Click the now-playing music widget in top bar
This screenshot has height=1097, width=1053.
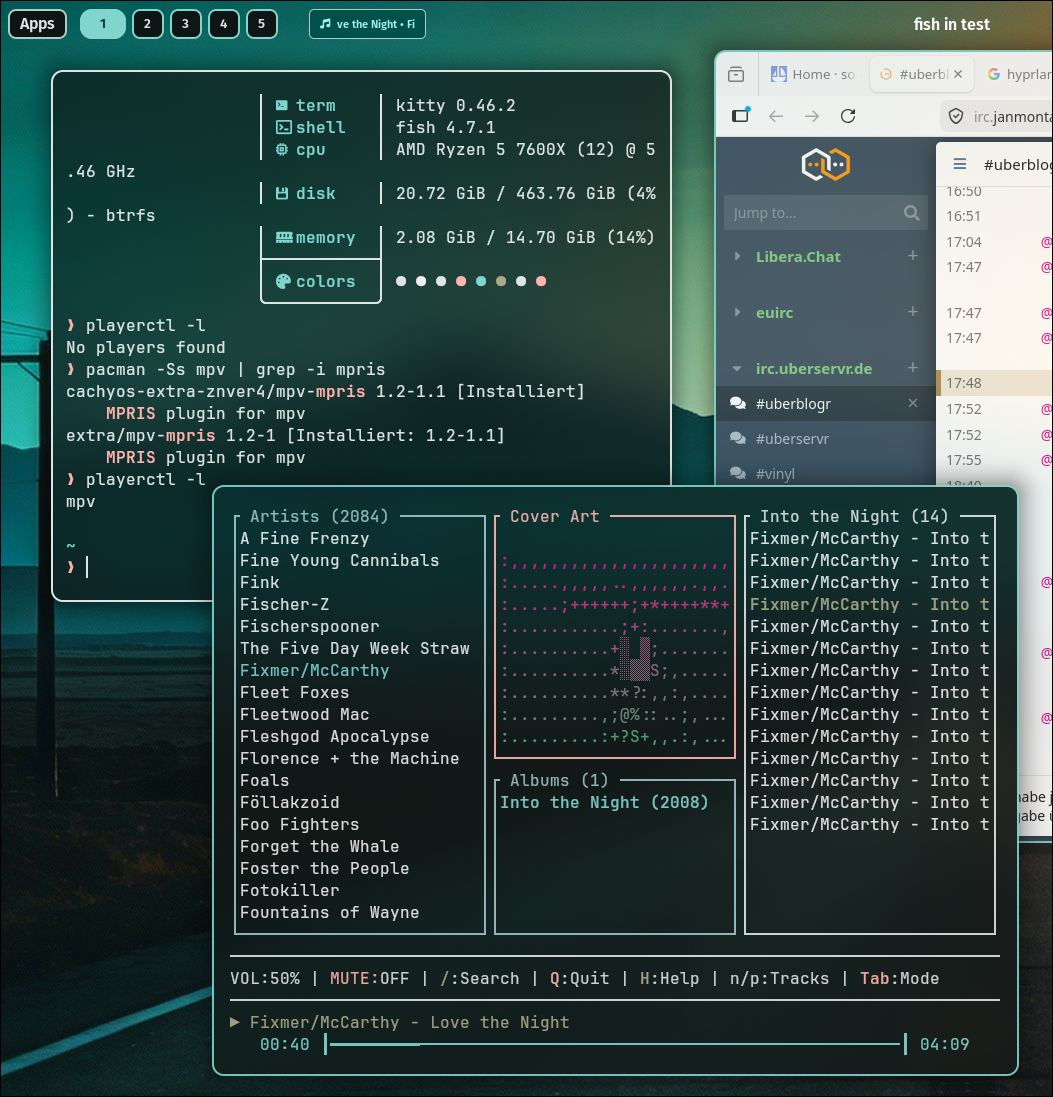[367, 24]
